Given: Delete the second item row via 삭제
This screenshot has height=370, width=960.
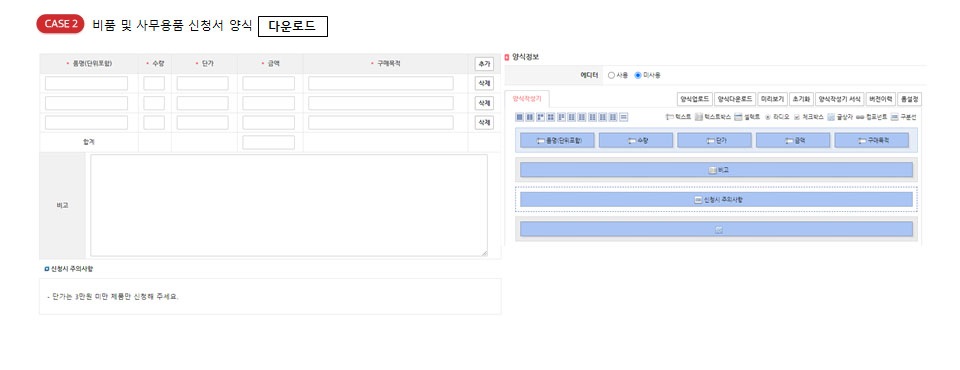Looking at the screenshot, I should 484,103.
